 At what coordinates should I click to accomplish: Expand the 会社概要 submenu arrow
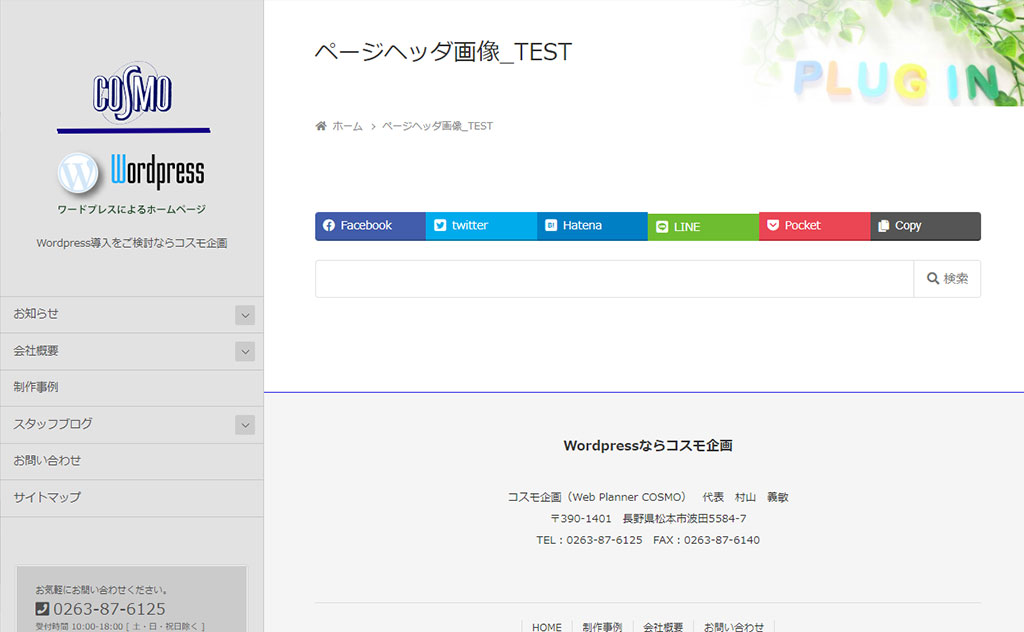(x=245, y=351)
